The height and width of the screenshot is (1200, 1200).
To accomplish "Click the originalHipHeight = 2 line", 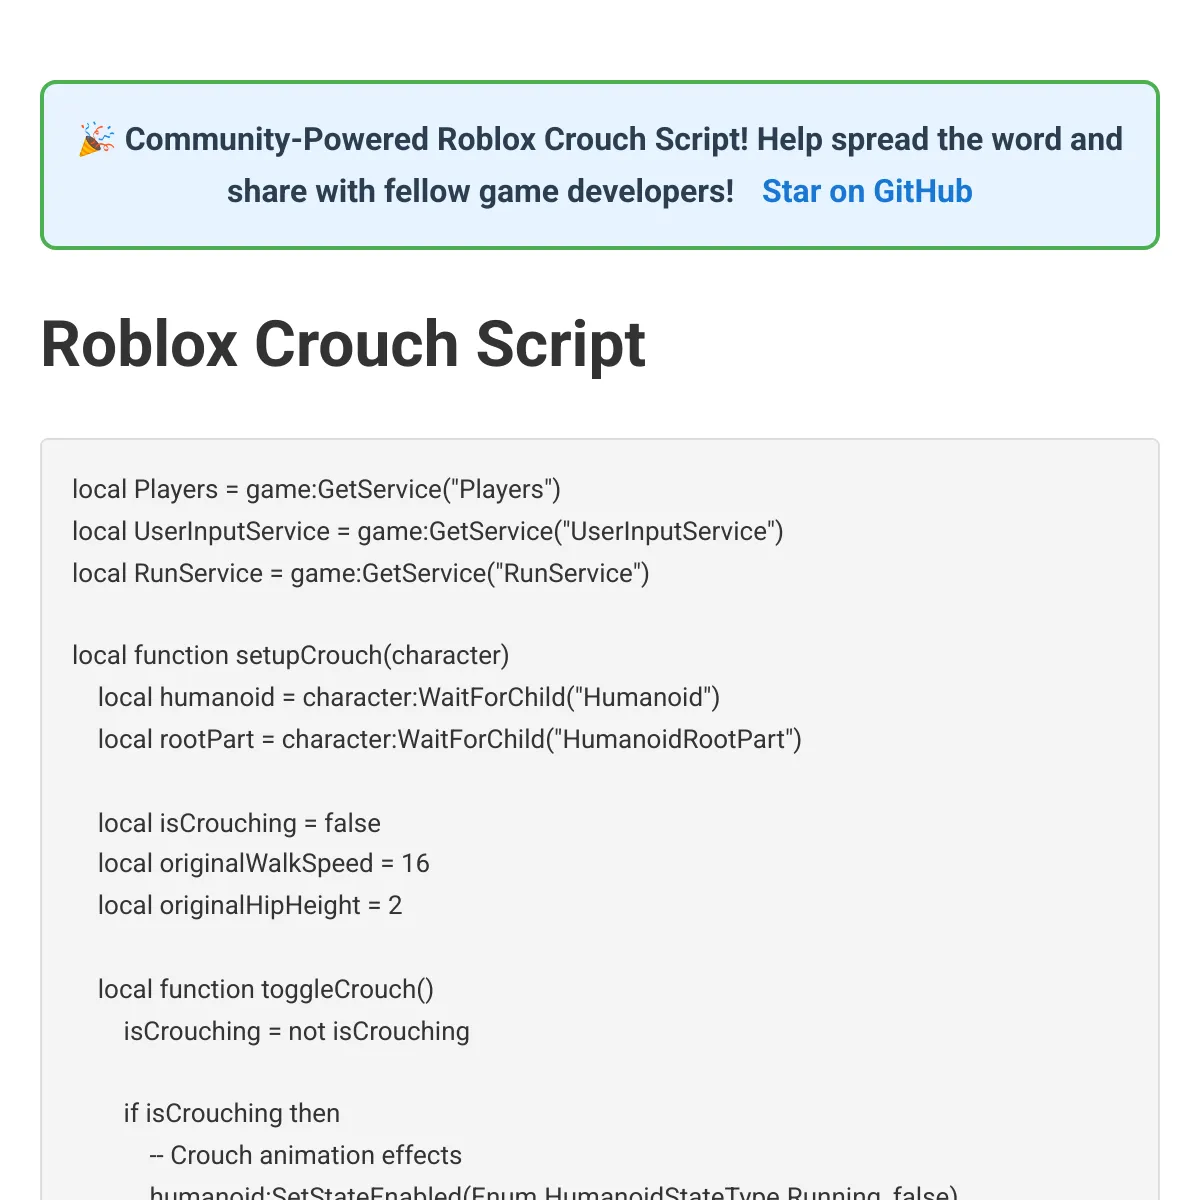I will pos(250,905).
